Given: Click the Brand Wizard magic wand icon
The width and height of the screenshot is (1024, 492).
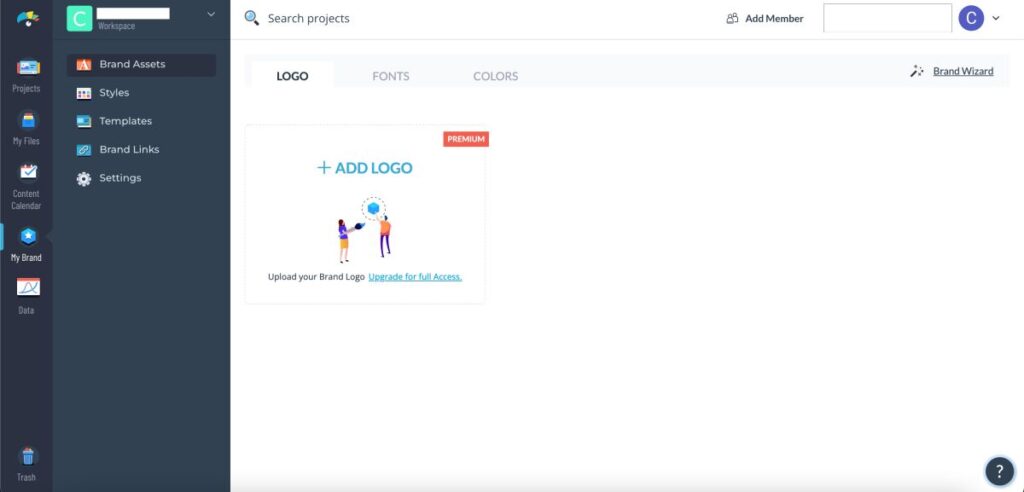Looking at the screenshot, I should [917, 71].
